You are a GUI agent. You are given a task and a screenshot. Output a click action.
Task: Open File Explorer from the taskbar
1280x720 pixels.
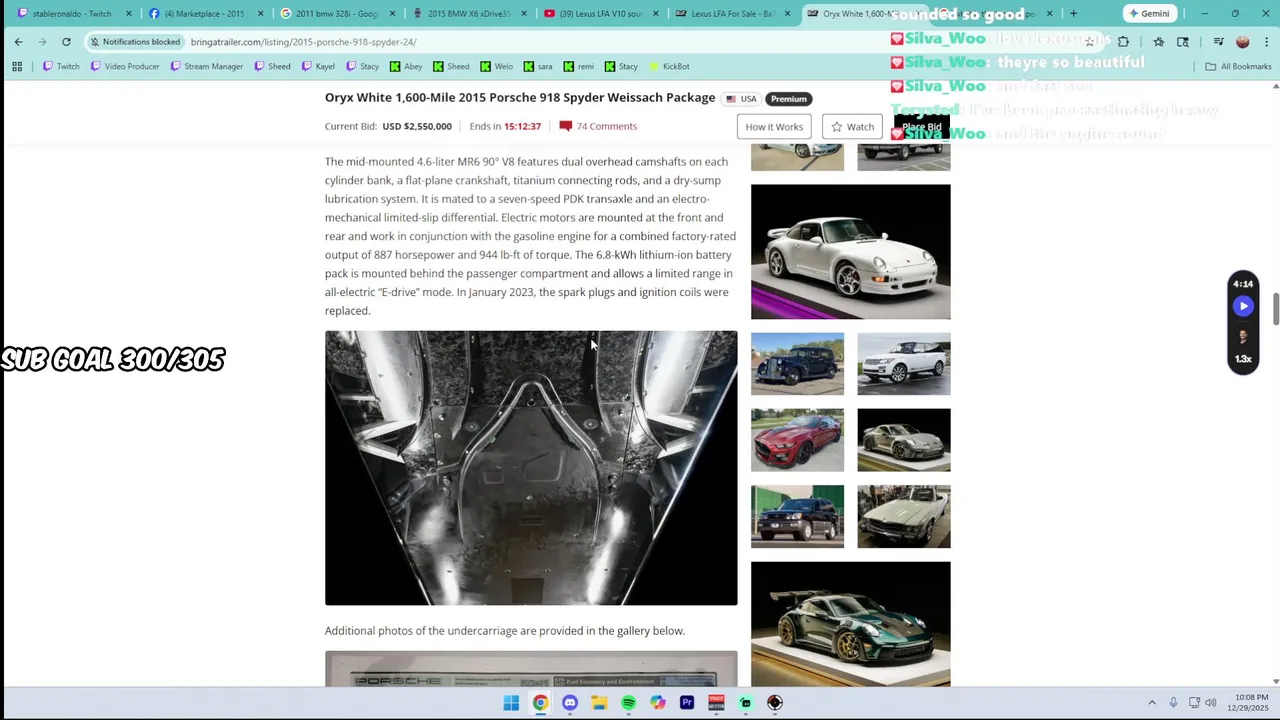pyautogui.click(x=599, y=703)
